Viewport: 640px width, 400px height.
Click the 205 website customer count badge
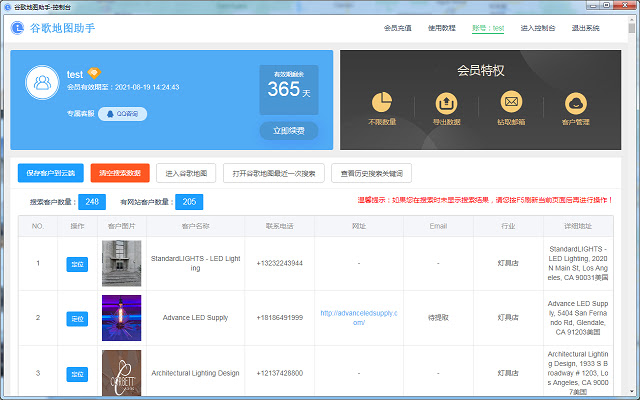click(189, 202)
